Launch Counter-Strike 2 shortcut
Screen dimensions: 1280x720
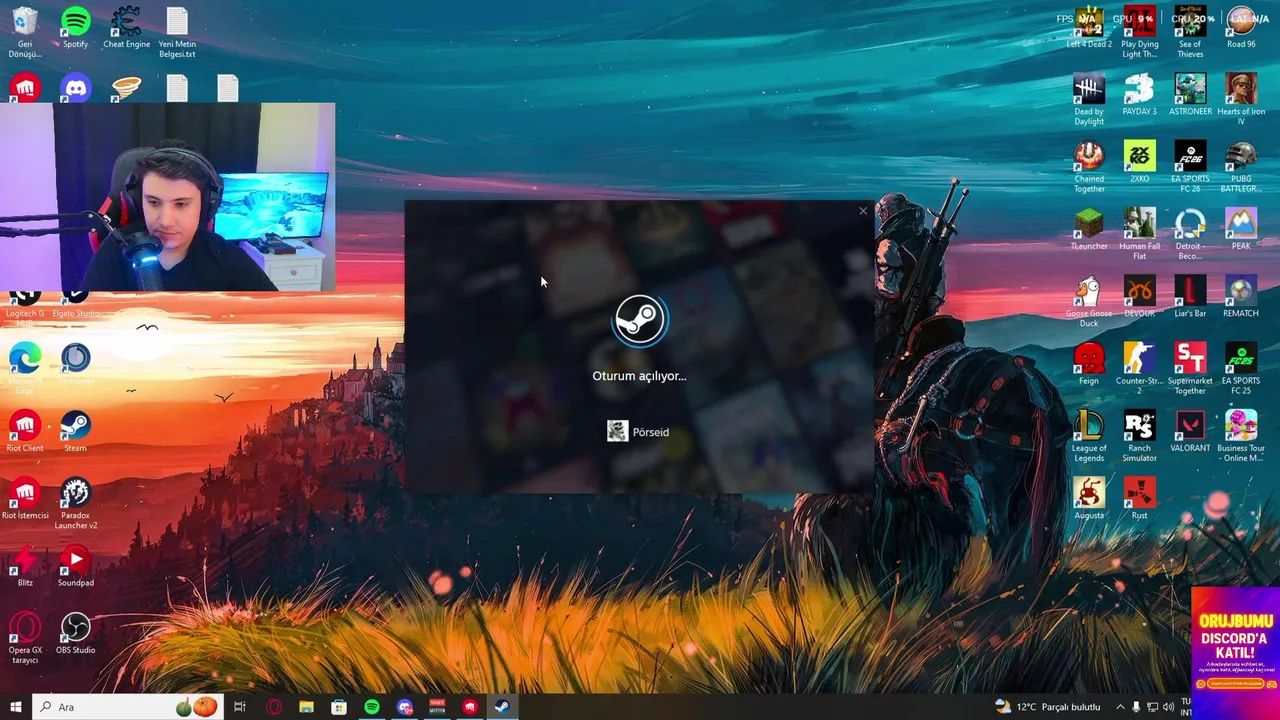1139,369
